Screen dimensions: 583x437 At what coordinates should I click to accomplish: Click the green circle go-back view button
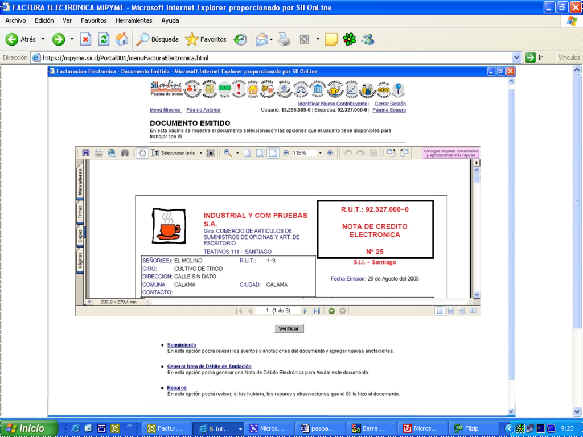332,311
